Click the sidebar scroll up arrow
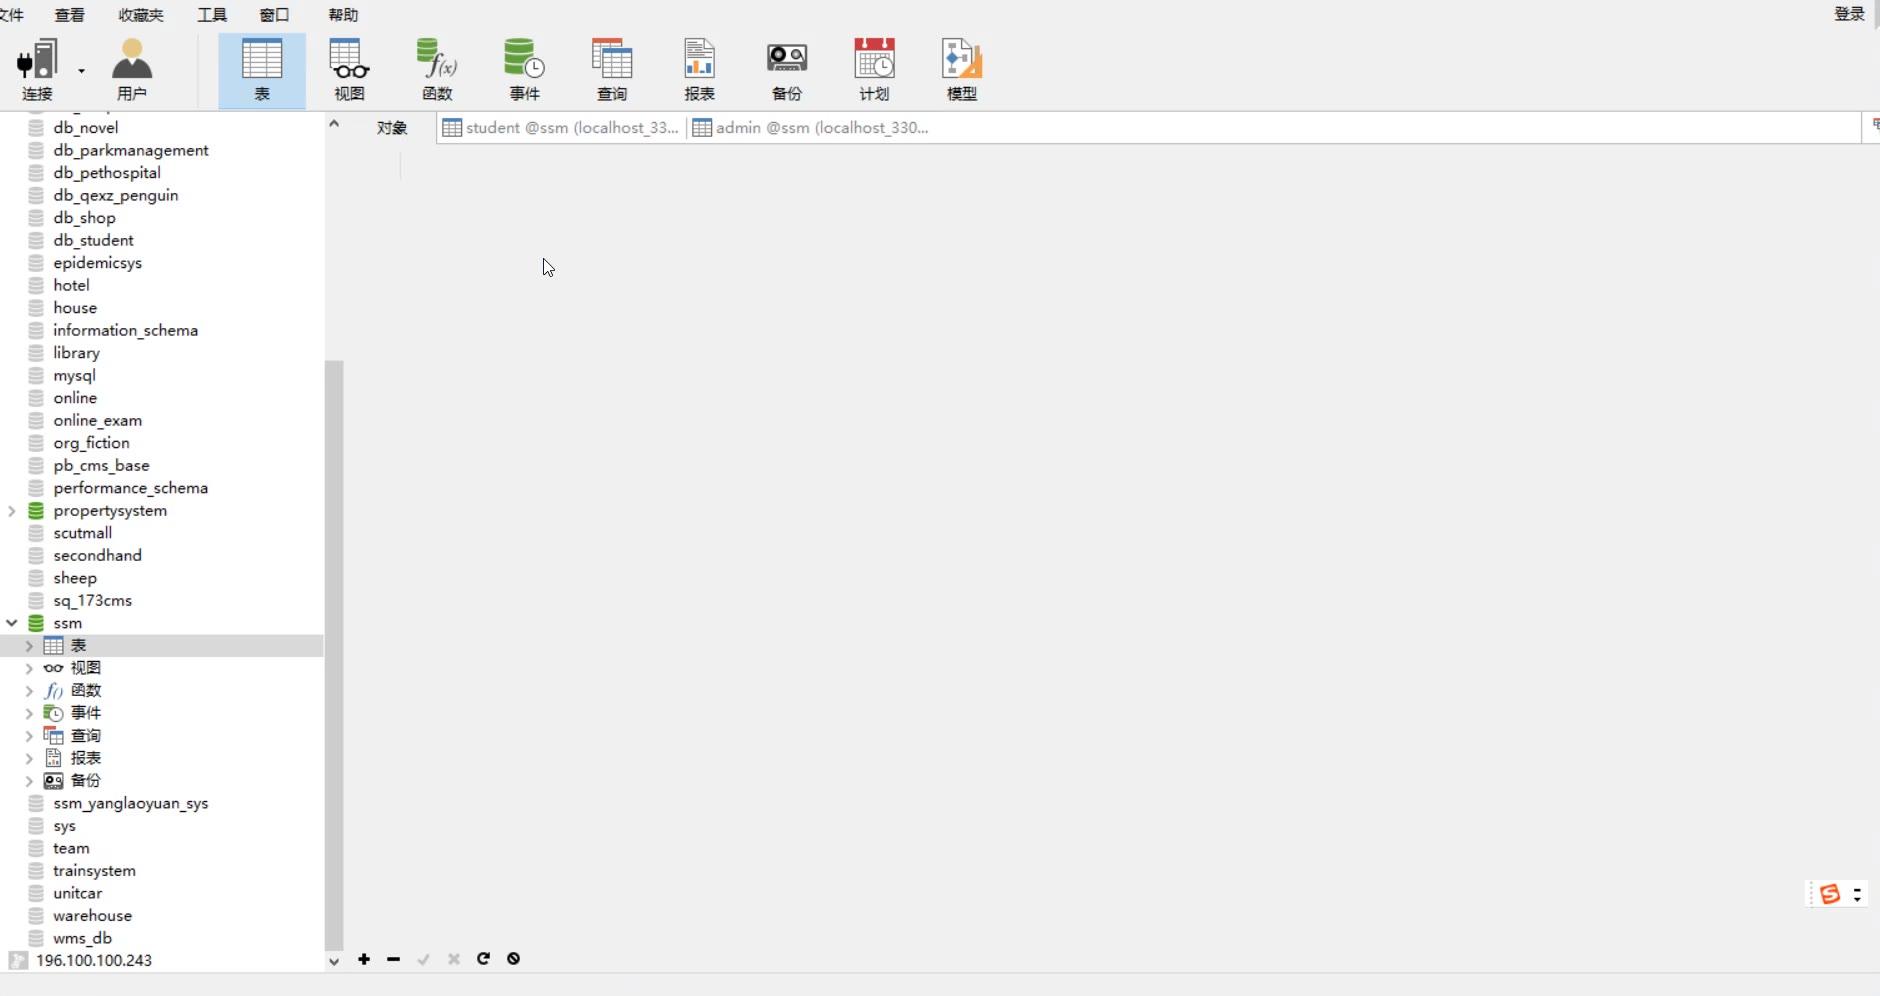The image size is (1880, 996). (334, 123)
